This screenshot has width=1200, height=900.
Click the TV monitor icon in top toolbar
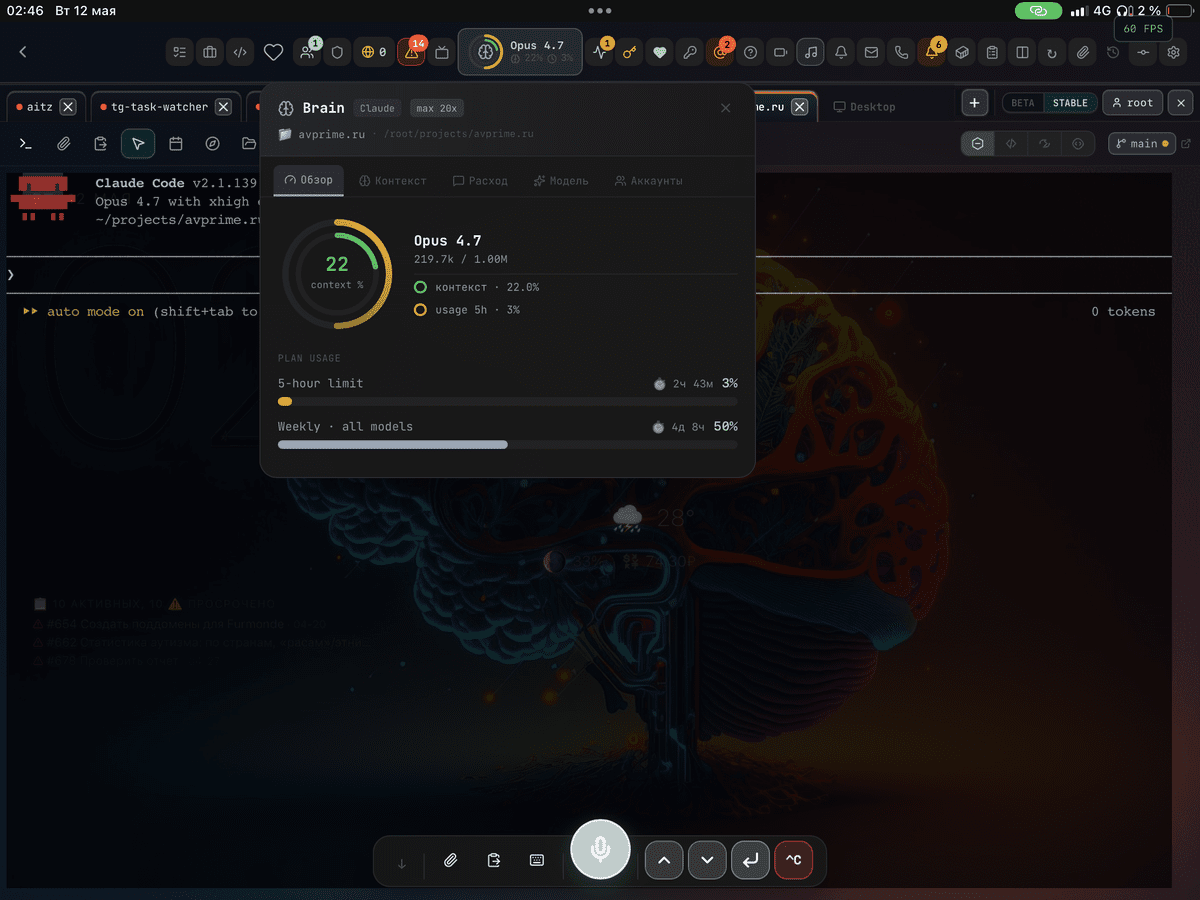pos(442,52)
